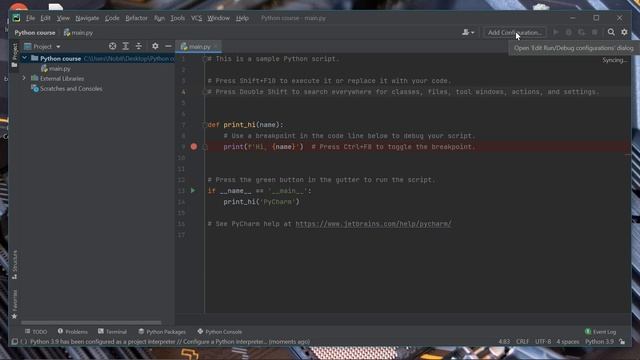Image resolution: width=640 pixels, height=360 pixels.
Task: Click the Run toolbar icon
Action: point(556,32)
